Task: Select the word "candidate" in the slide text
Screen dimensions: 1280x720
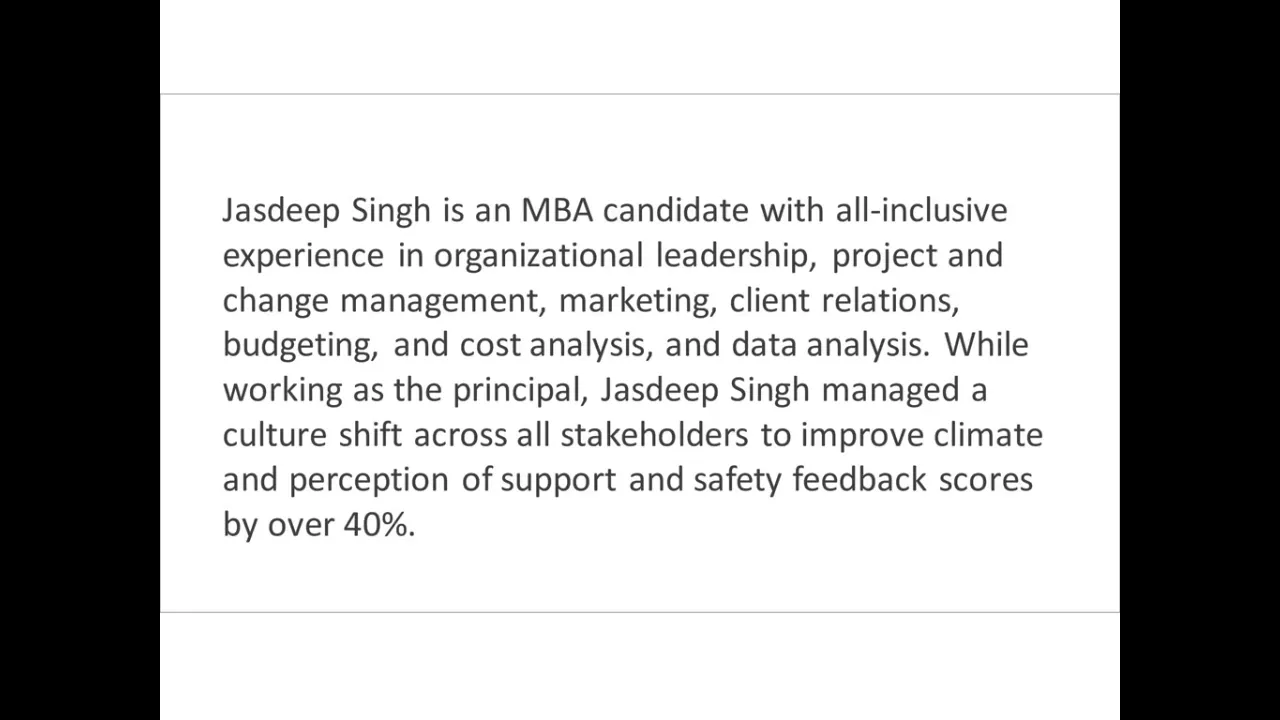Action: [675, 210]
